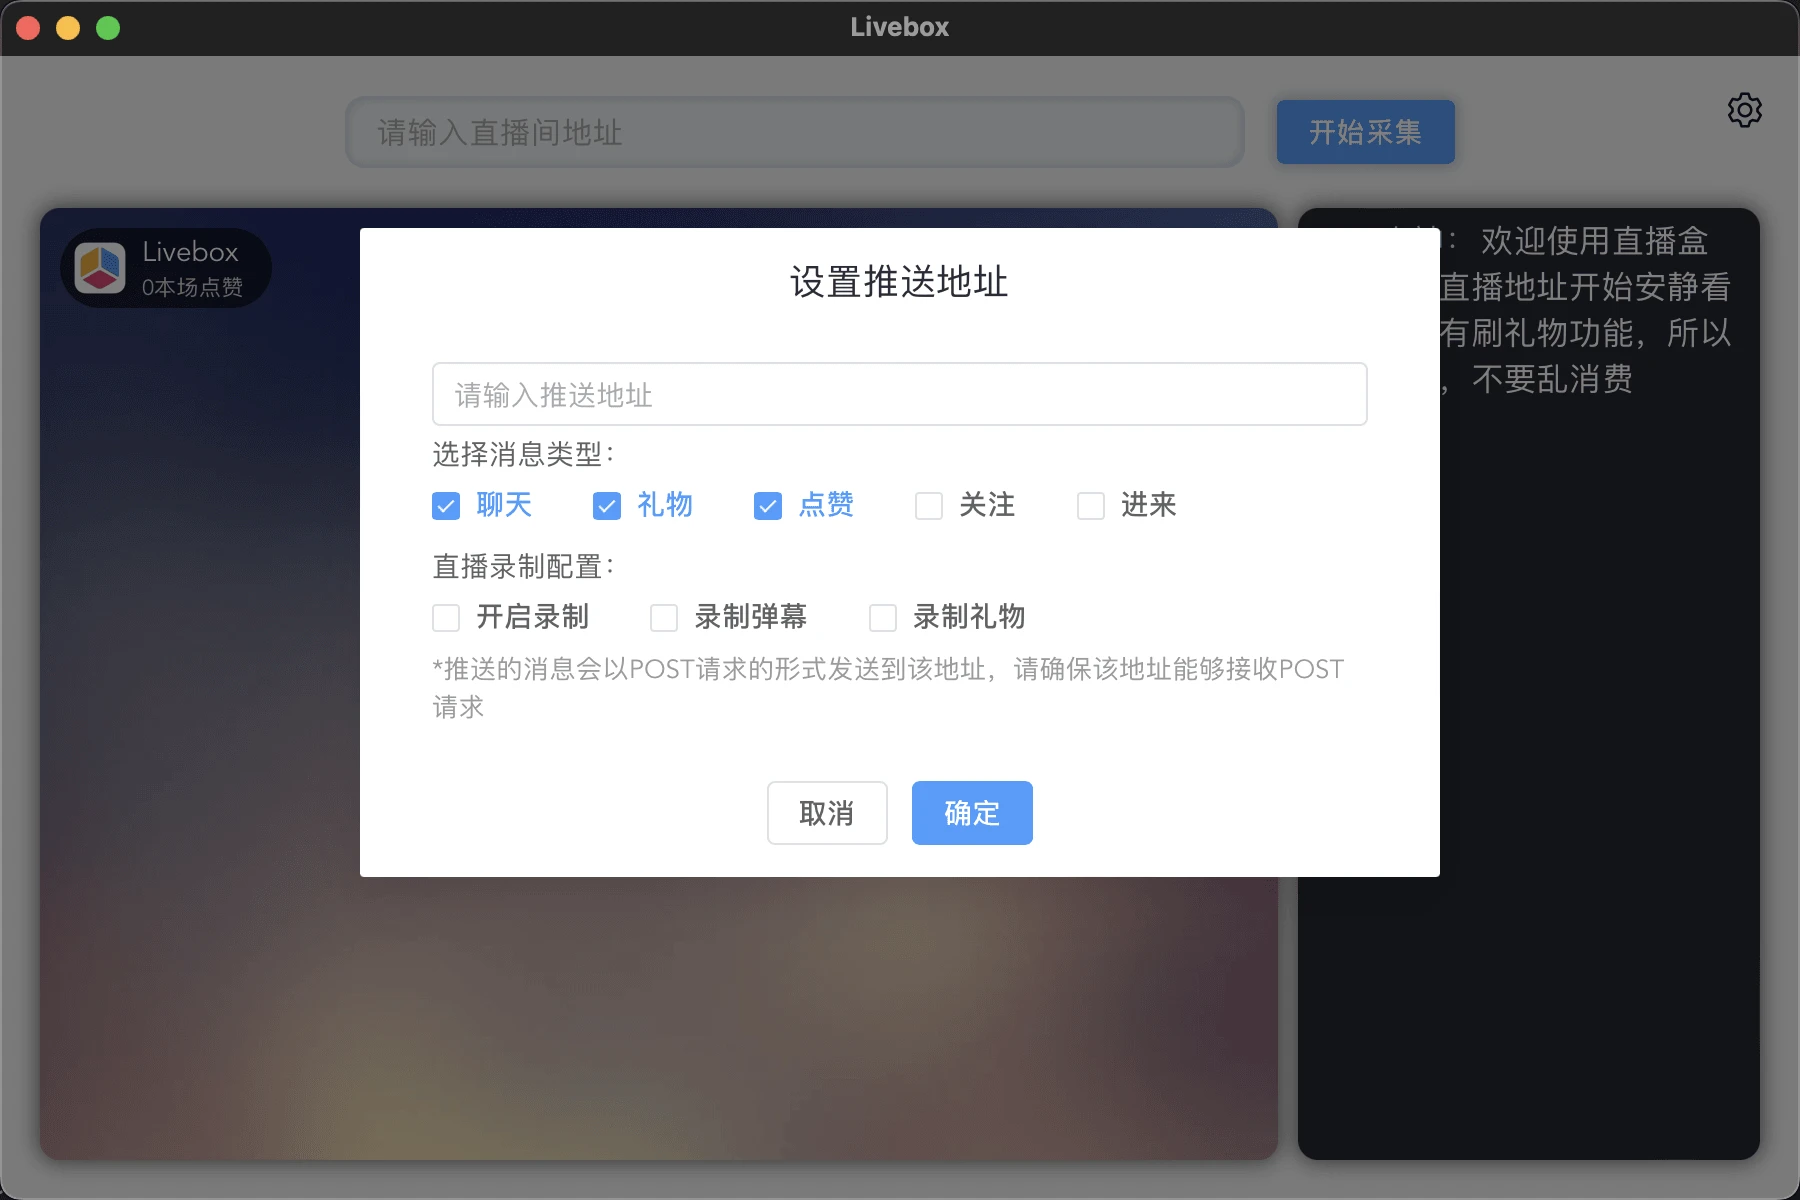1800x1200 pixels.
Task: Open settings via the gear icon
Action: [1745, 110]
